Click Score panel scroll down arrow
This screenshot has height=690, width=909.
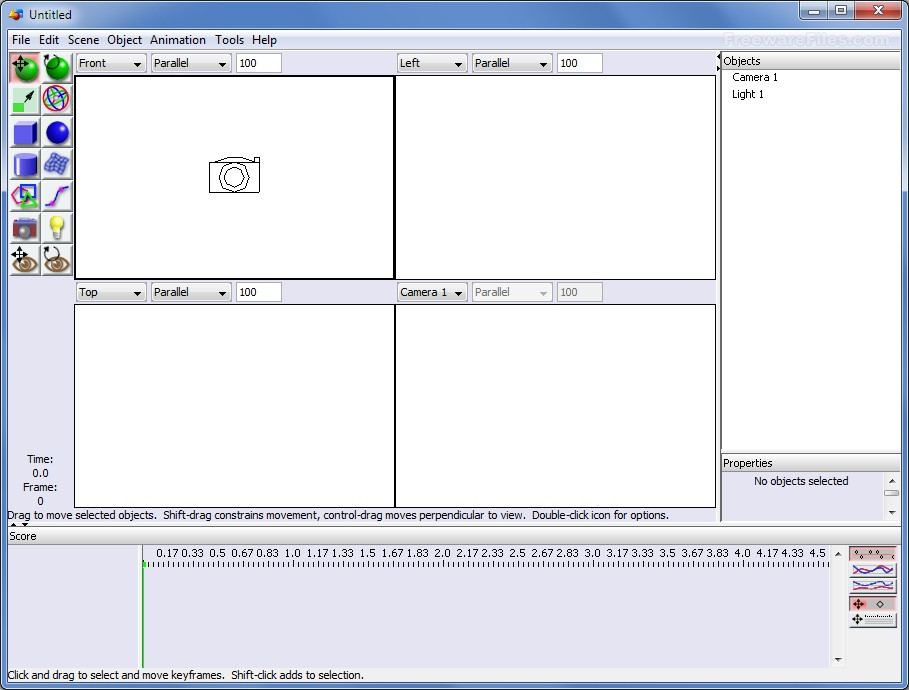(x=838, y=659)
